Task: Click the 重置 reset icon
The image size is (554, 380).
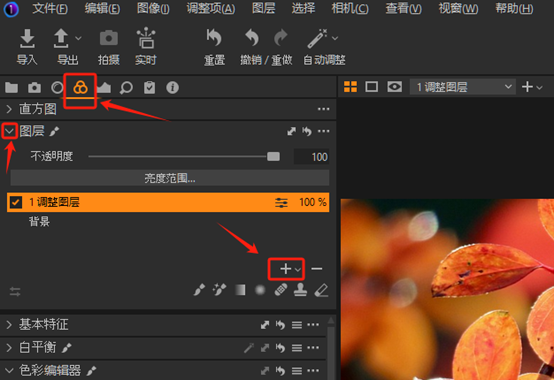Action: point(214,37)
